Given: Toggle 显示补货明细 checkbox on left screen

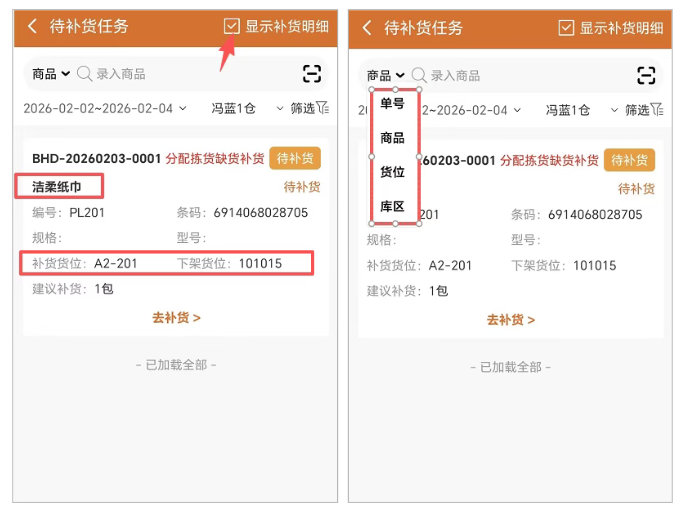Looking at the screenshot, I should (231, 26).
